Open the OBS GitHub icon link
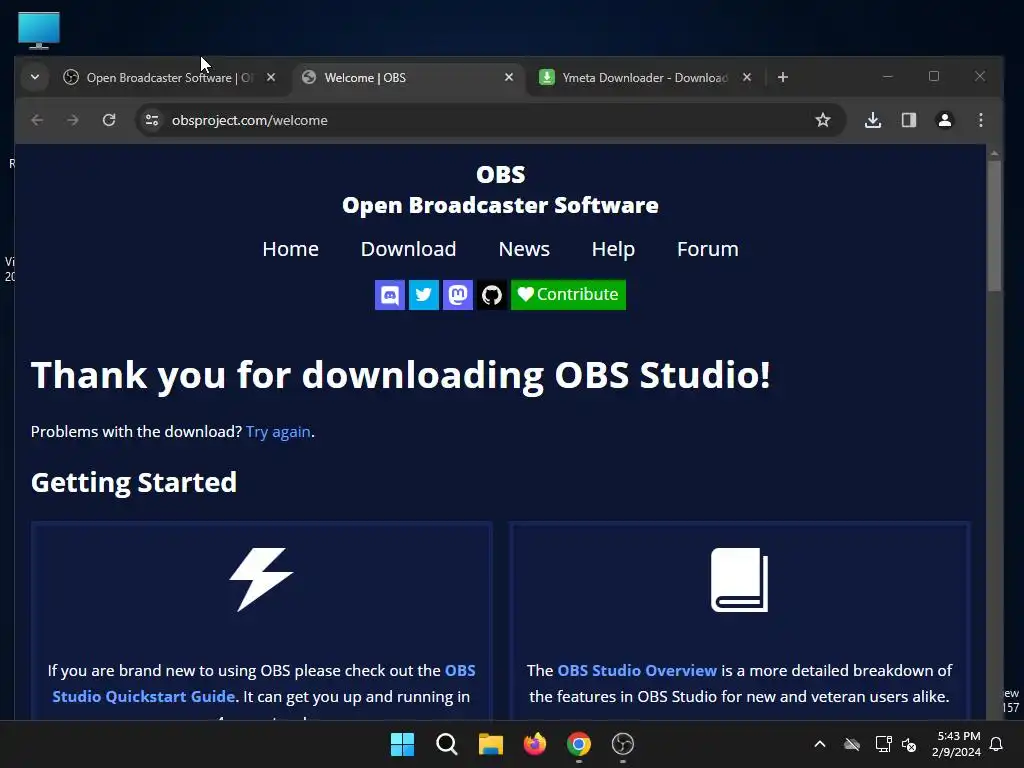Screen dimensions: 1024x768 (x=492, y=295)
